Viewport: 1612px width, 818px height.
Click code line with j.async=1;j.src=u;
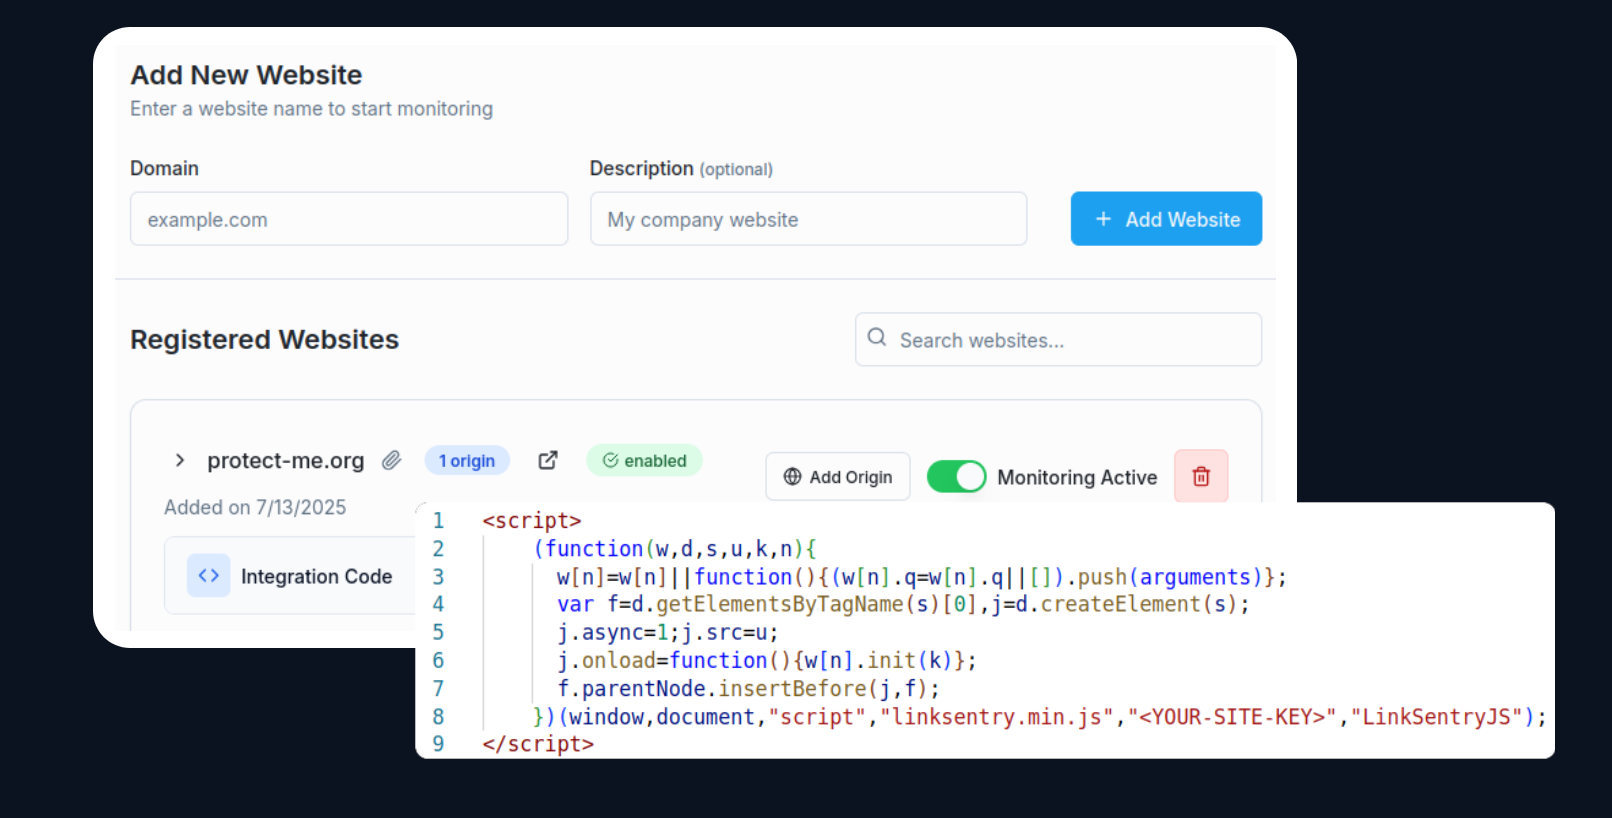[667, 633]
